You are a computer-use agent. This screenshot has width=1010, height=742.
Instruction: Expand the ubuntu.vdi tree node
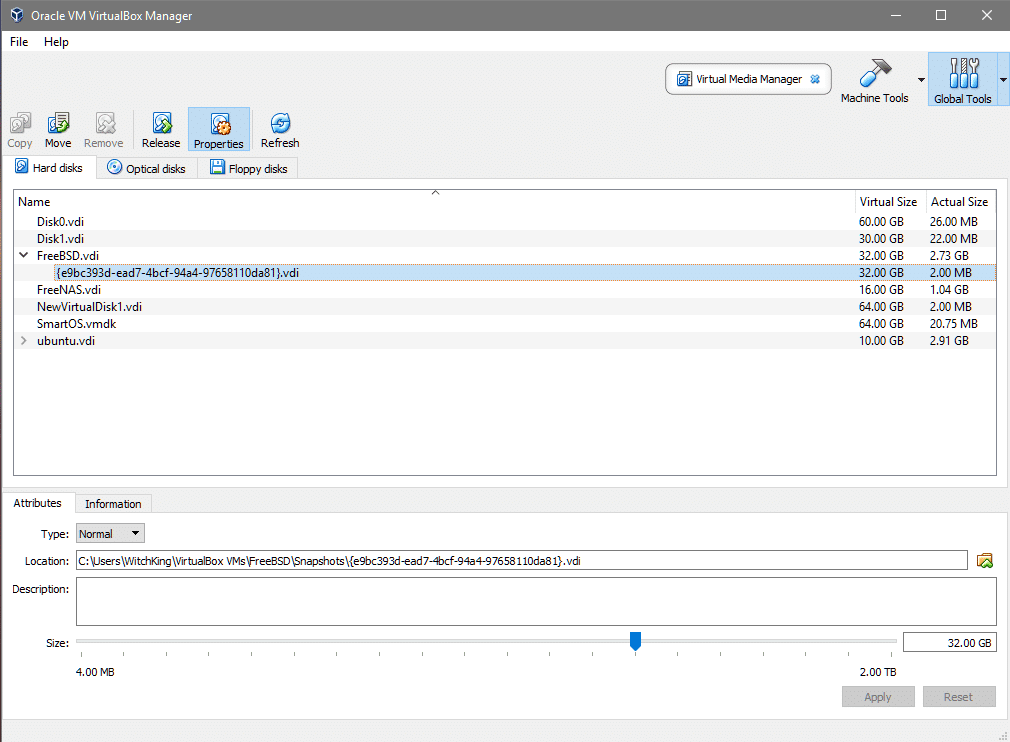click(23, 341)
